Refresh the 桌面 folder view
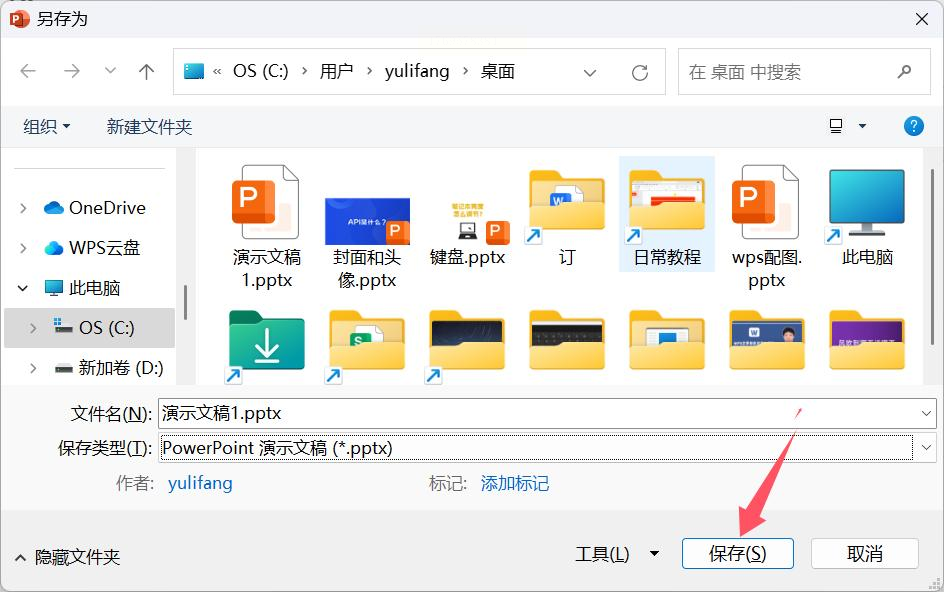Image resolution: width=944 pixels, height=592 pixels. pos(640,73)
